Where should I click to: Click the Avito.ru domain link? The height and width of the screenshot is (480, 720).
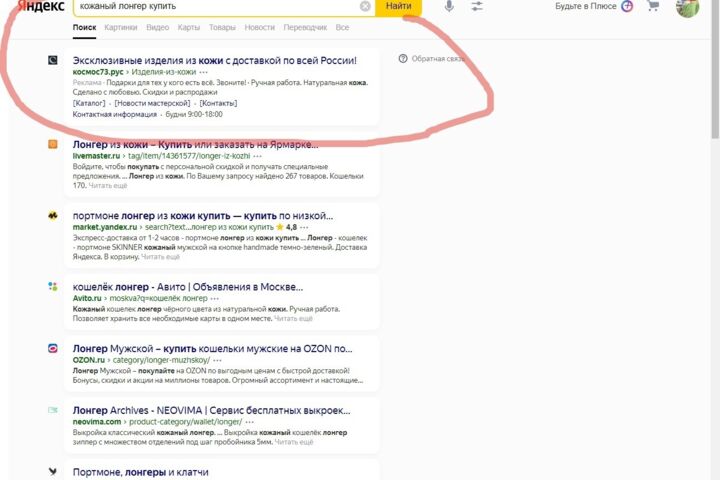[x=87, y=299]
